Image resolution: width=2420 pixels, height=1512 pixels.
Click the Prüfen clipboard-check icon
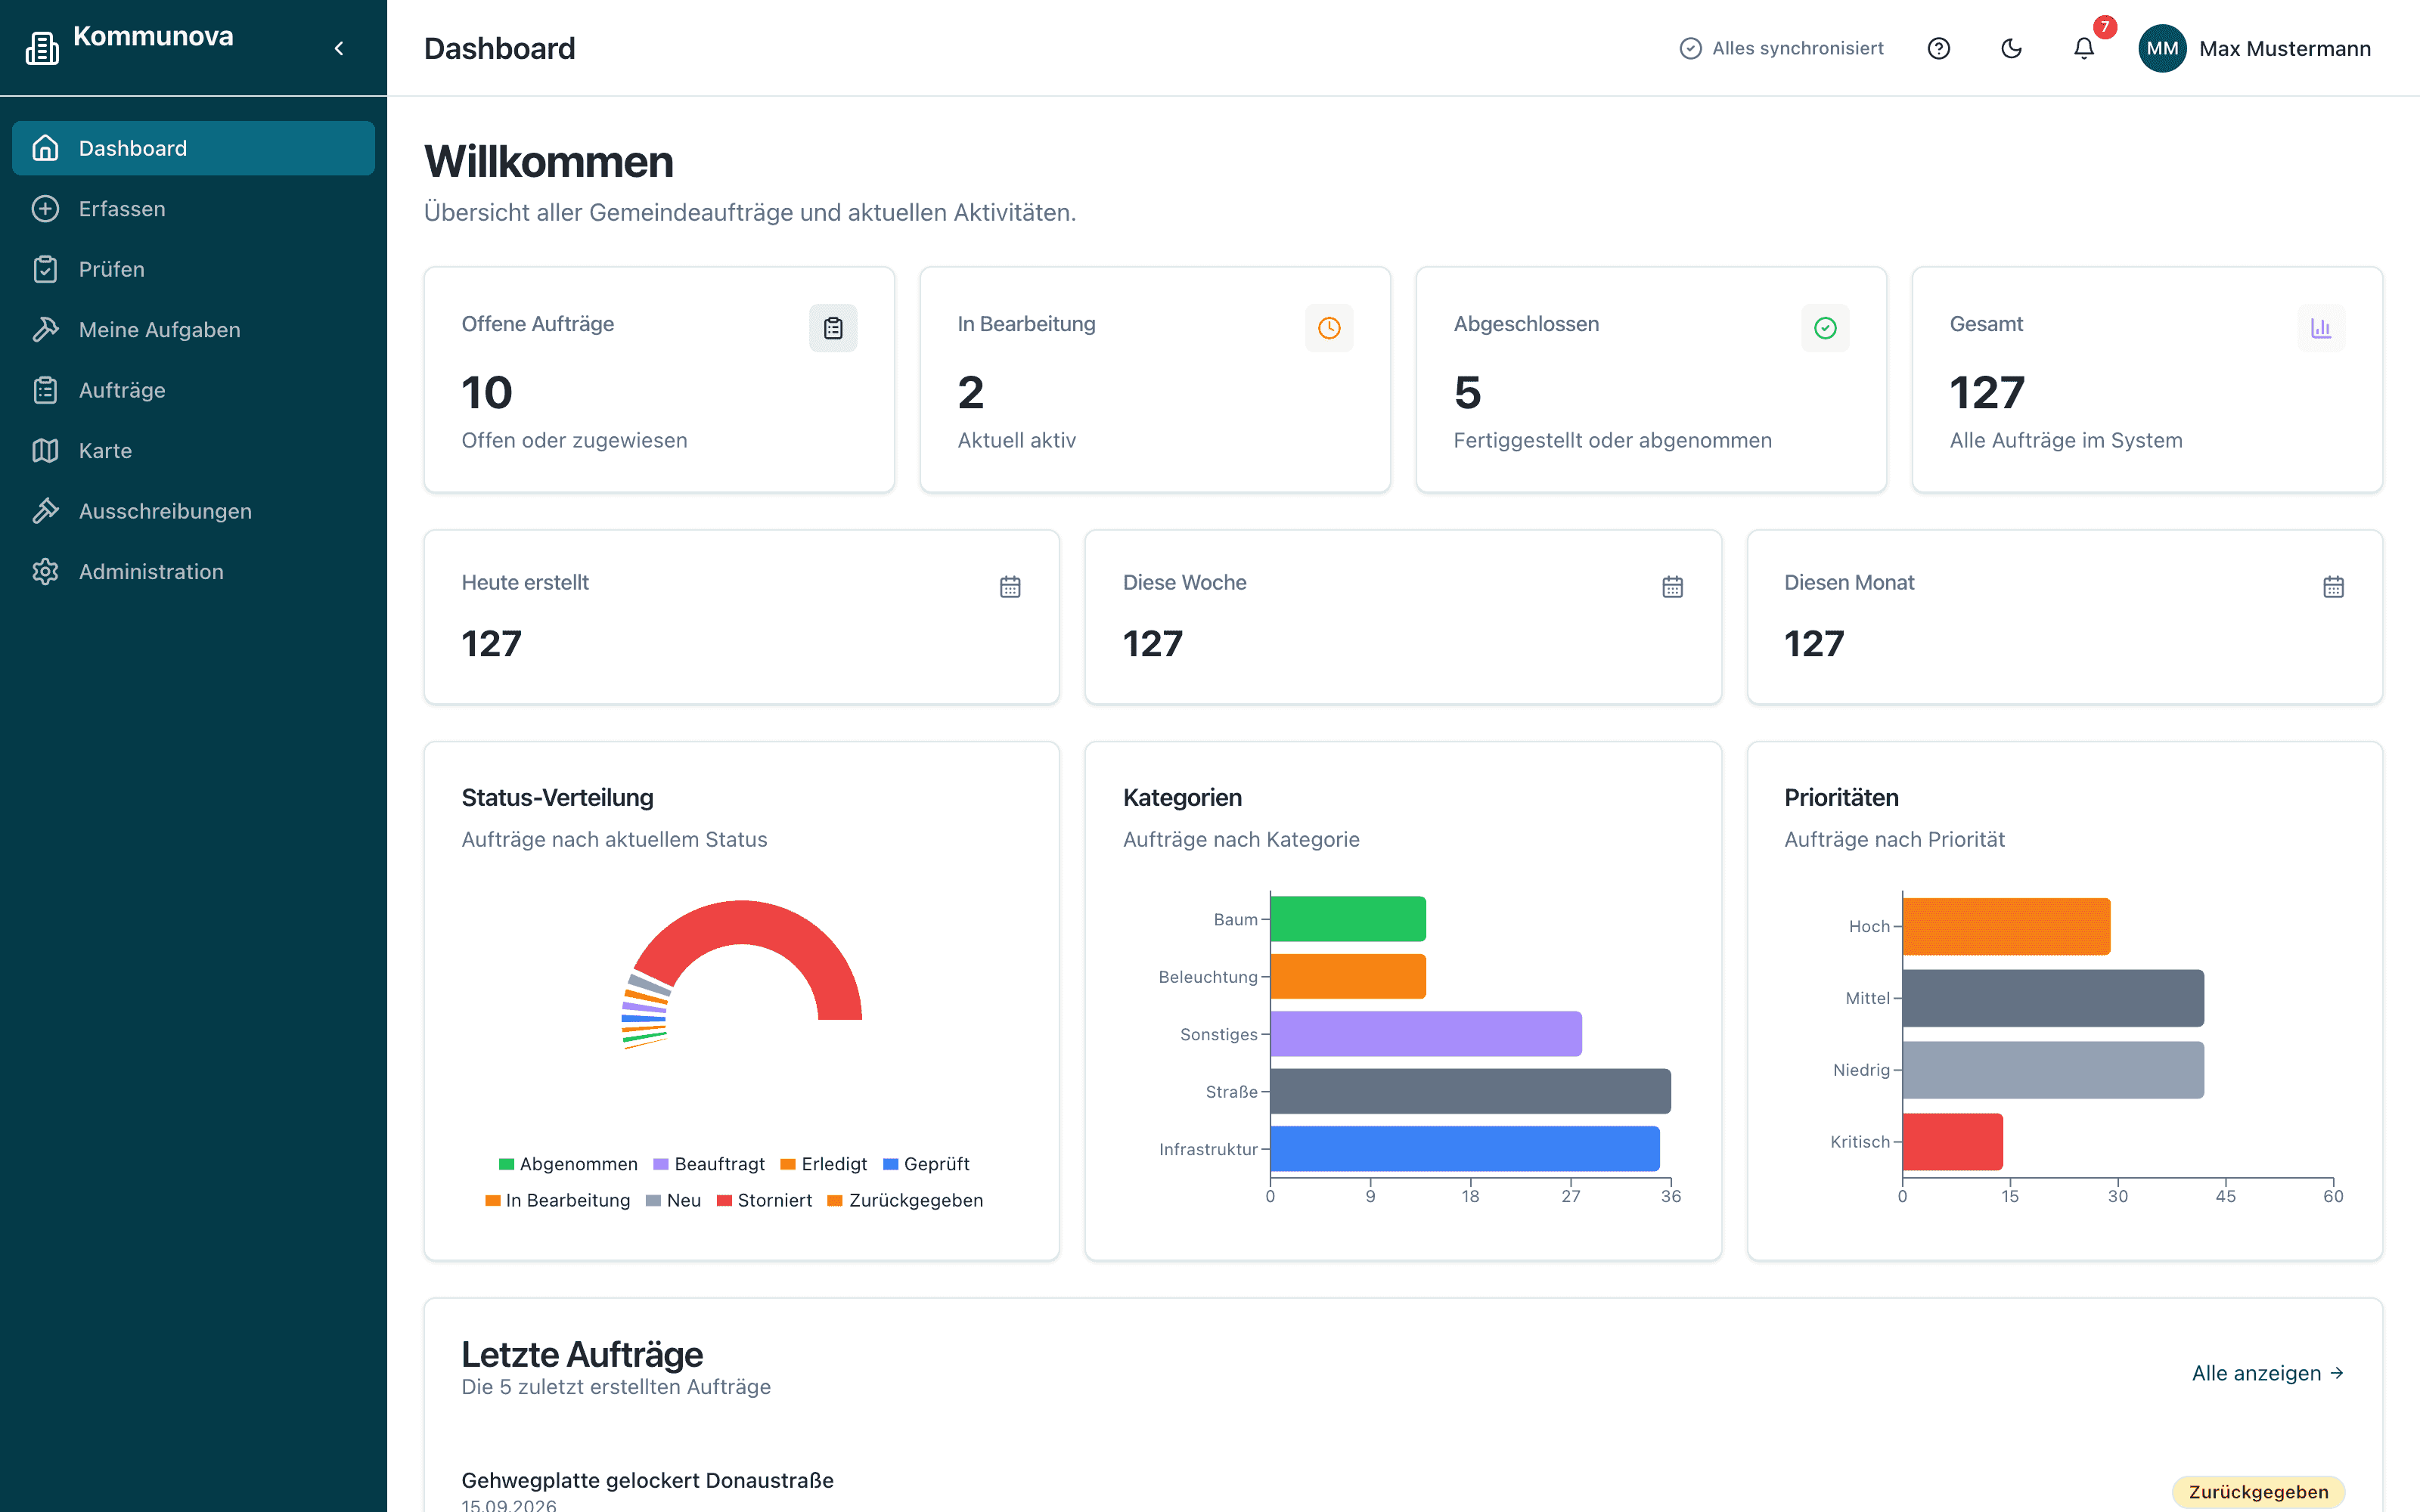[45, 269]
